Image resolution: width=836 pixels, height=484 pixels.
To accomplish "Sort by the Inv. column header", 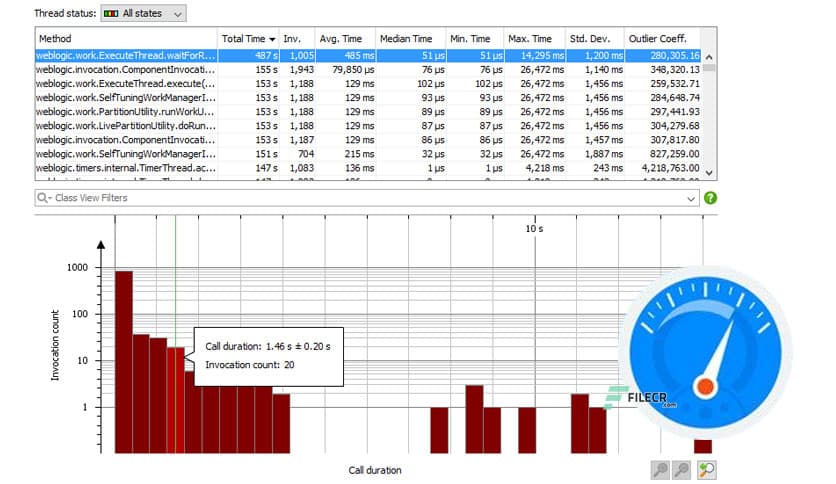I will click(296, 38).
